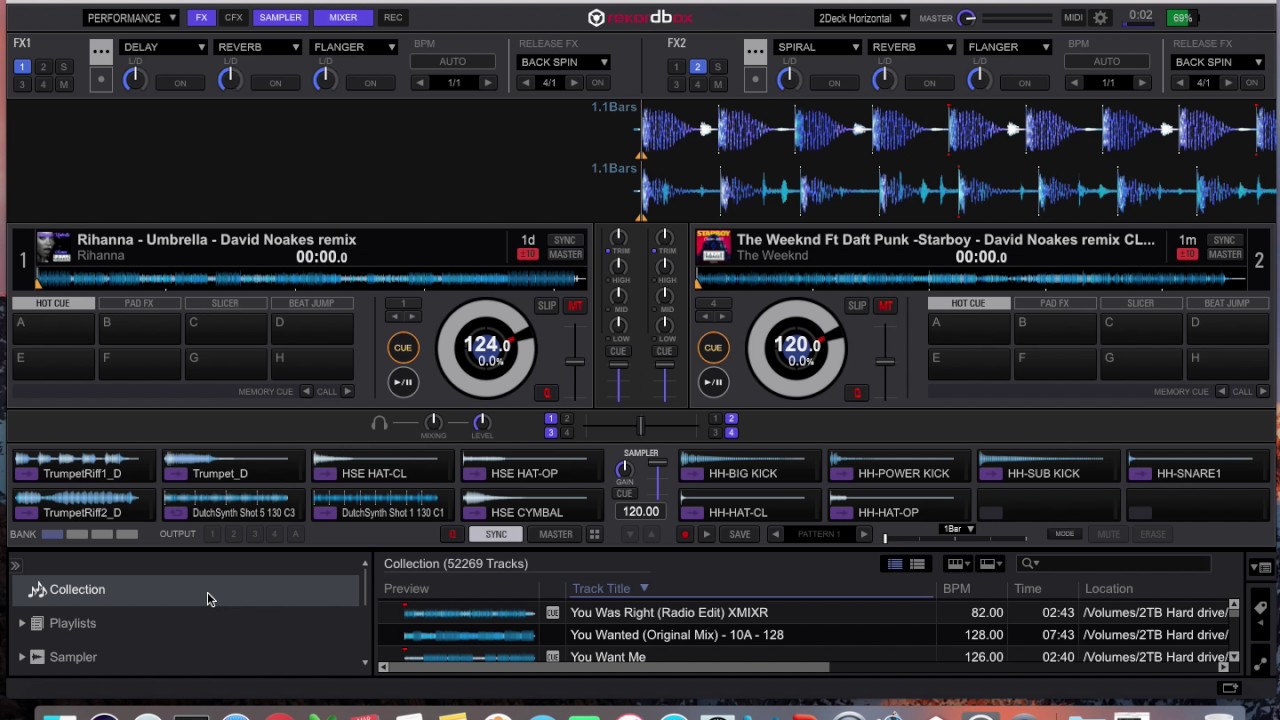Select FX tab in top bar
Screen dimensions: 1280x720
(201, 18)
